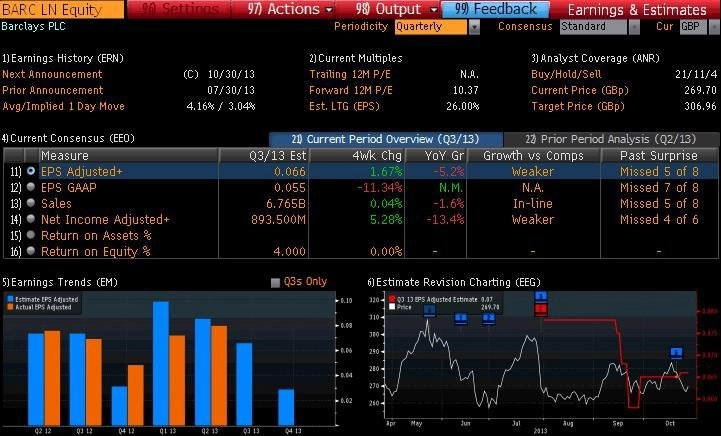The image size is (721, 436).
Task: Click Missed 4 of 6 past surprise
Action: [x=659, y=219]
